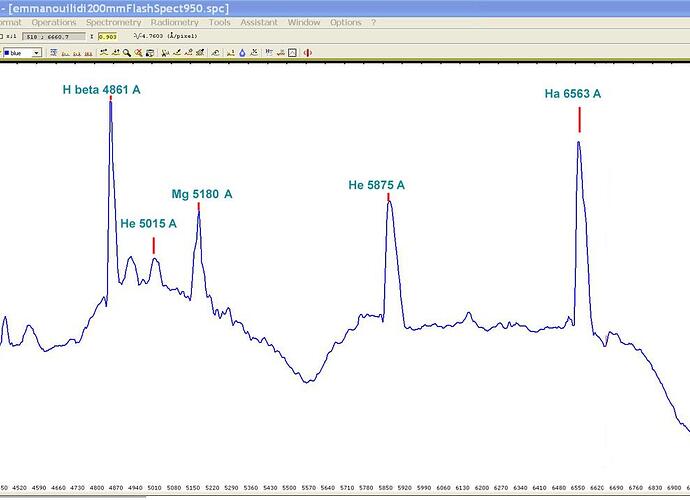The image size is (690, 500).
Task: Click the Ha 6563 A peak label
Action: click(572, 94)
